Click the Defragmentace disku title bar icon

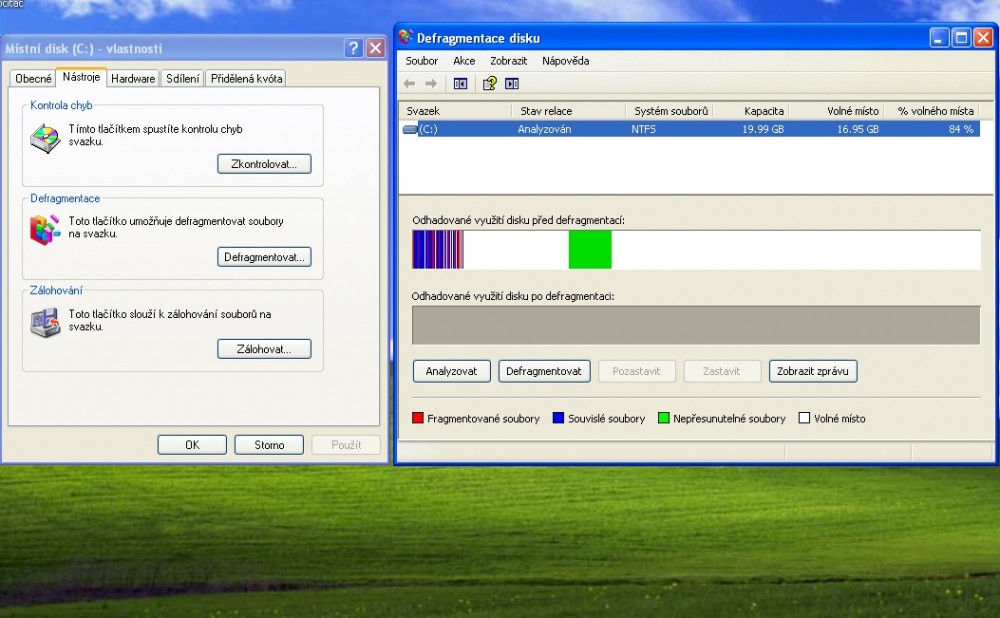405,38
